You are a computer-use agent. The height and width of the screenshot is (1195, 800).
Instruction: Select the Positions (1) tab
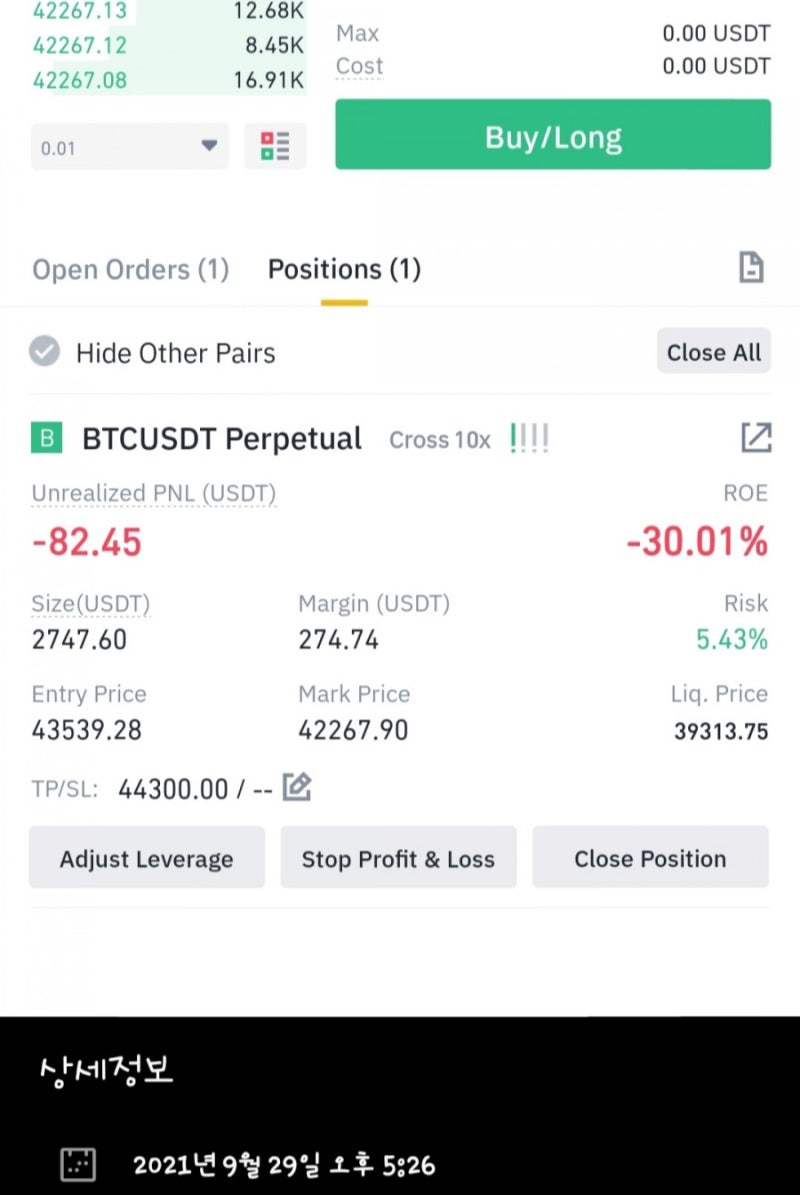[344, 270]
